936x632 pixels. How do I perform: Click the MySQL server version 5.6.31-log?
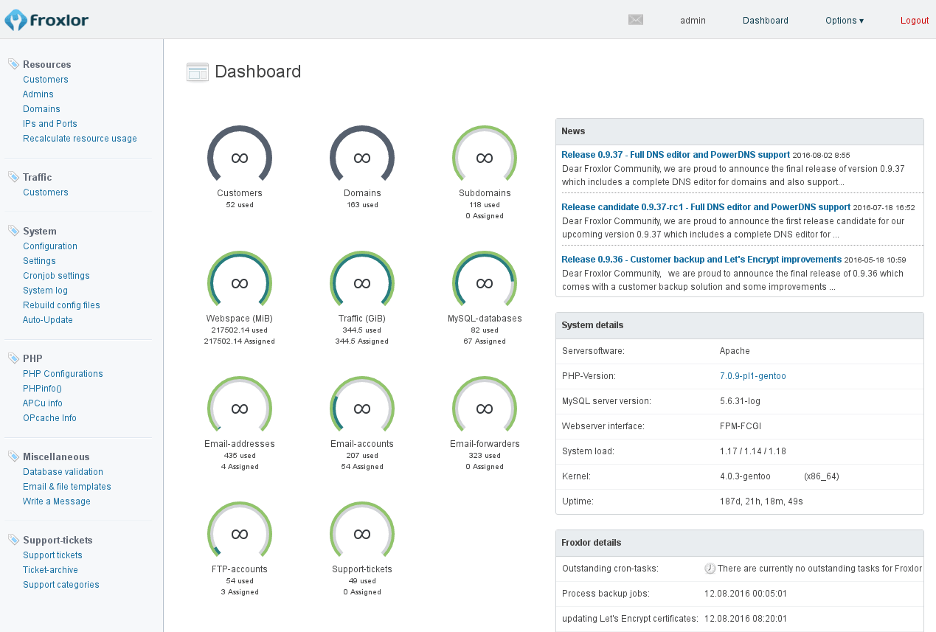740,401
